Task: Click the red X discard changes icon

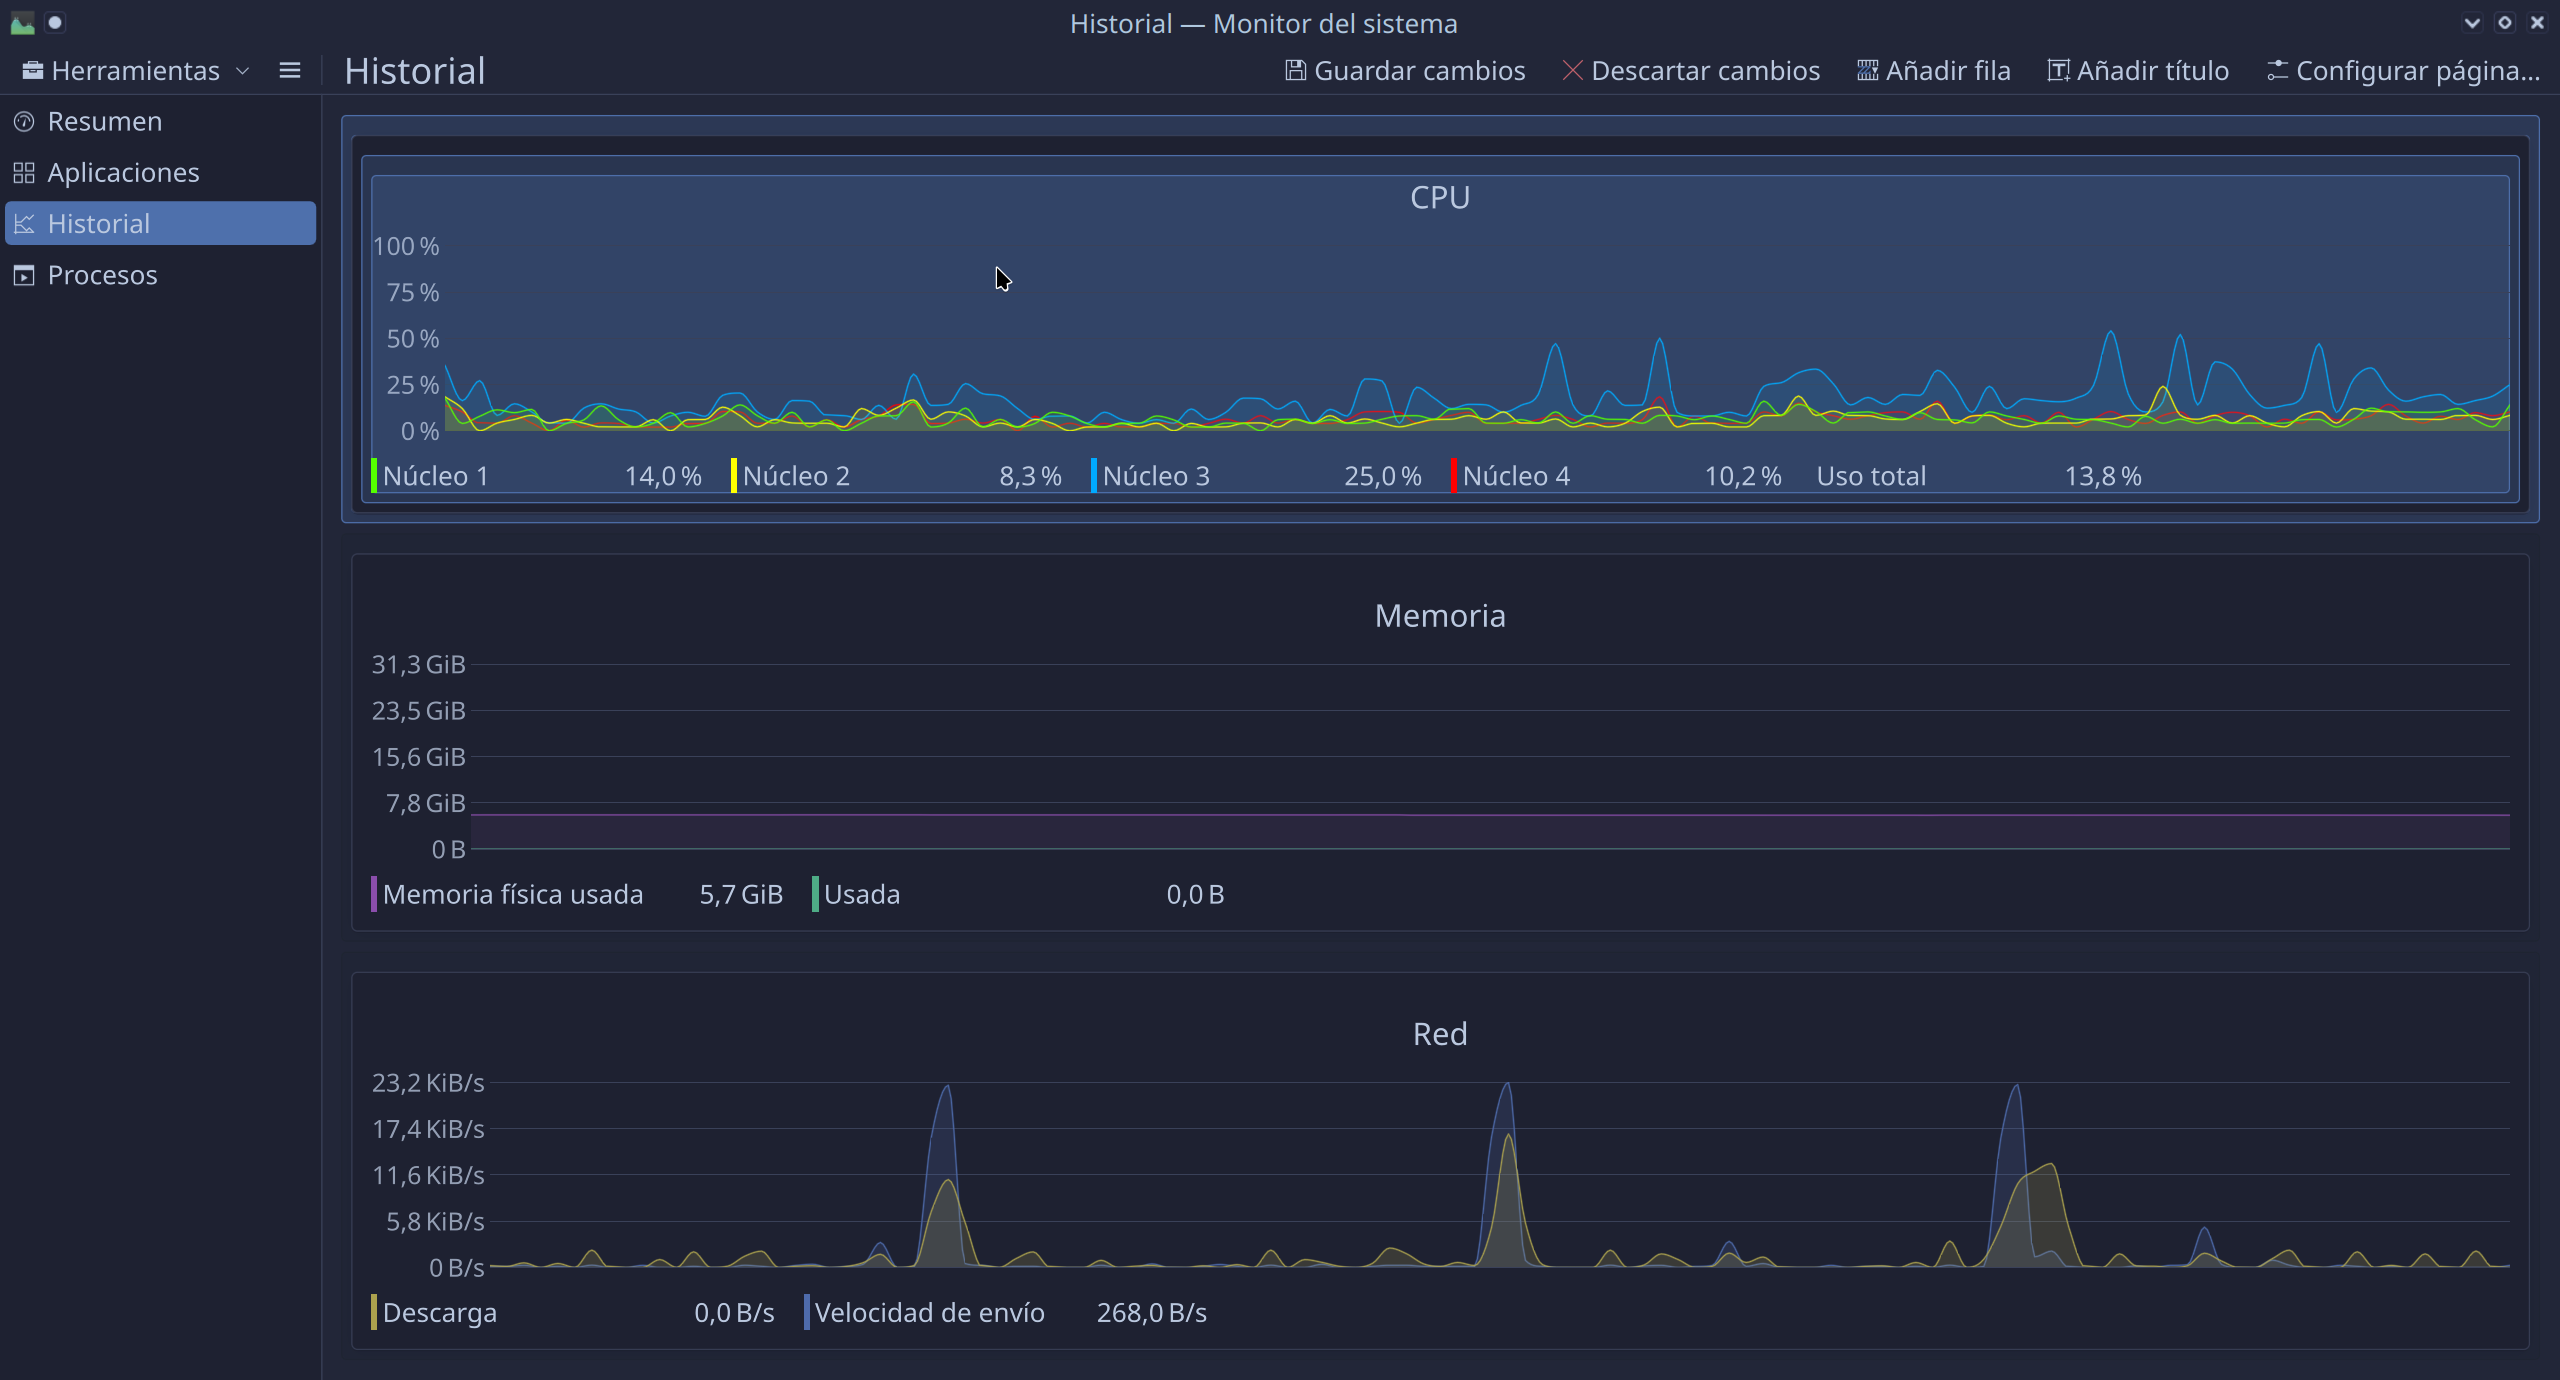Action: (x=1572, y=71)
